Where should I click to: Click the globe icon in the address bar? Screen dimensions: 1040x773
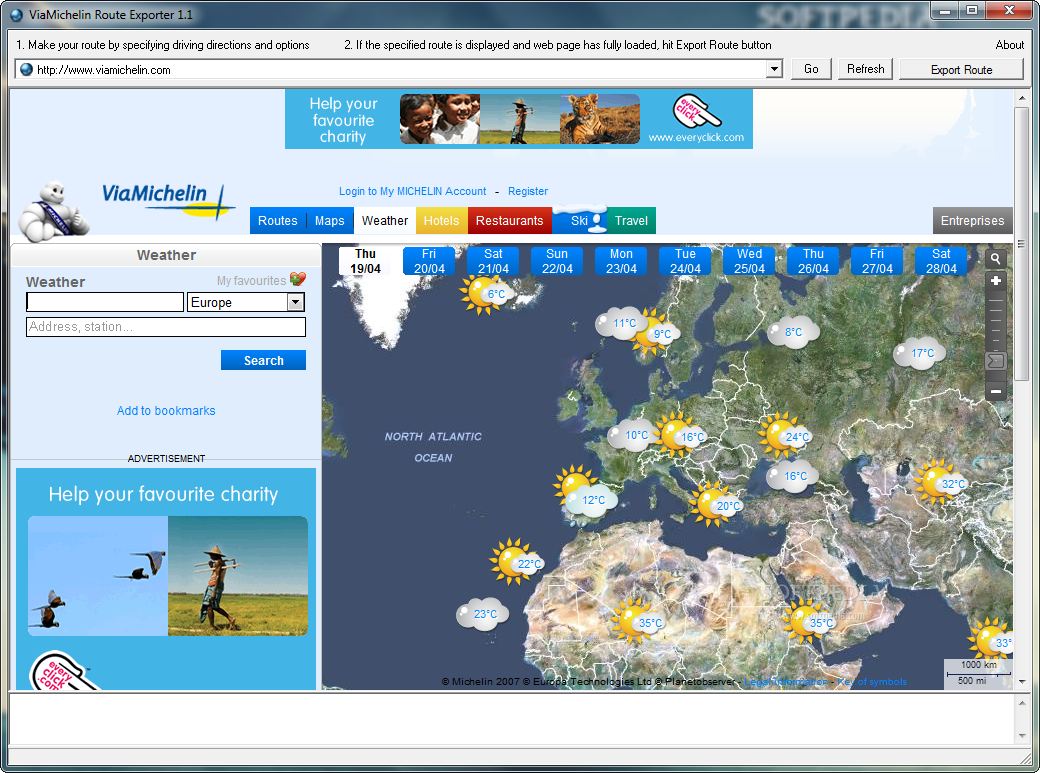(x=26, y=70)
